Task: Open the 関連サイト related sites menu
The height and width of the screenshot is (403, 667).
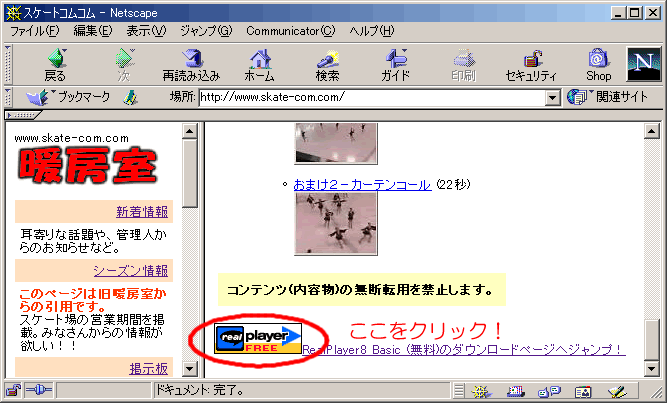Action: (x=607, y=97)
